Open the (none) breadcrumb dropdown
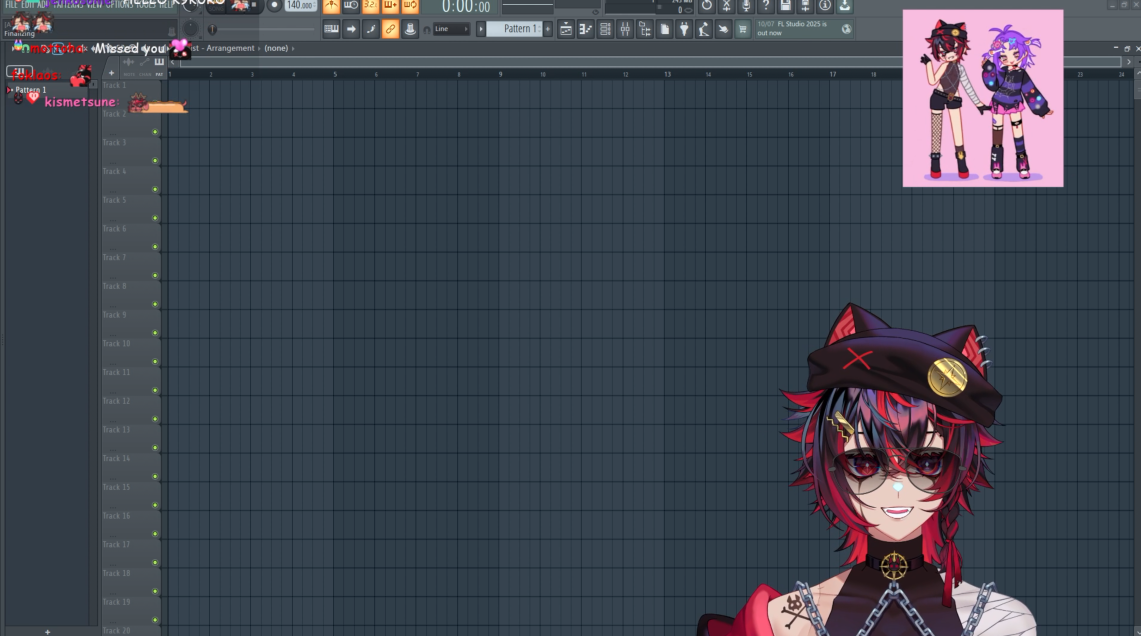This screenshot has height=636, width=1141. click(x=276, y=48)
